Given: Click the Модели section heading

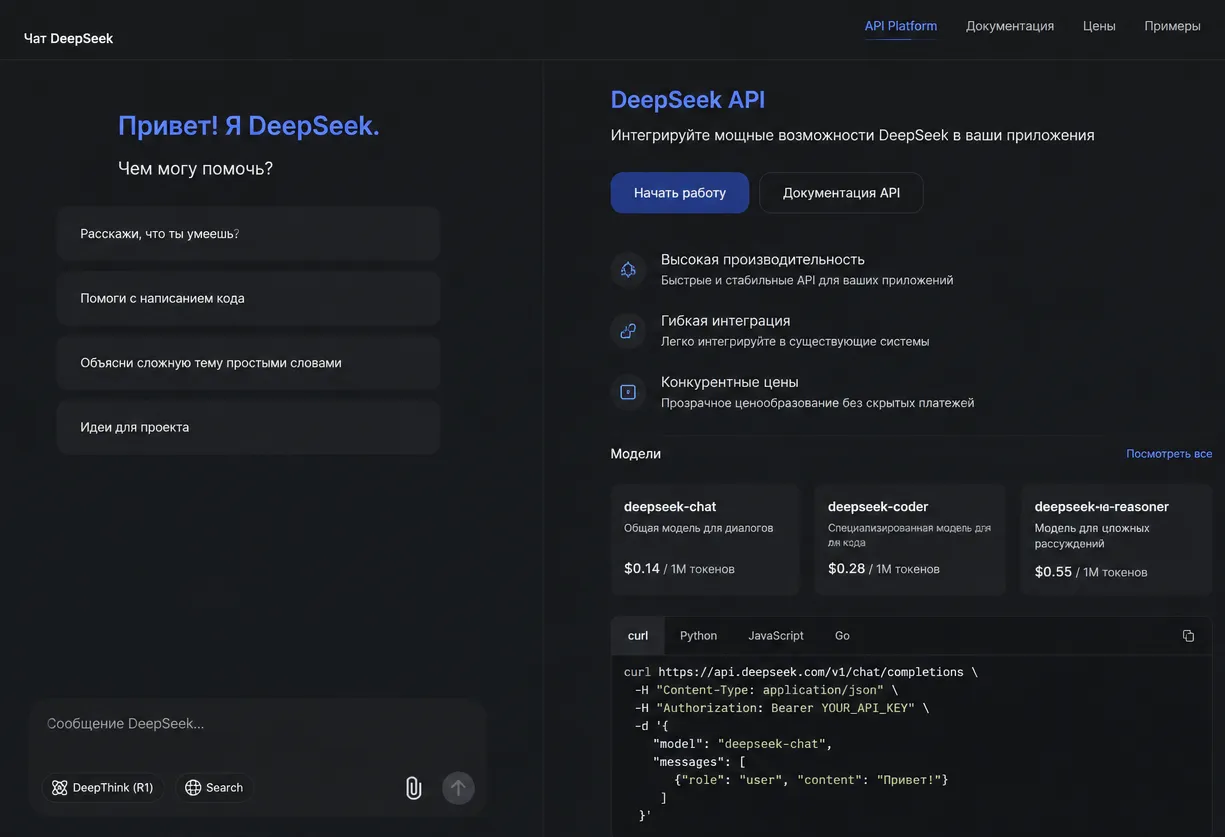Looking at the screenshot, I should click(x=636, y=454).
